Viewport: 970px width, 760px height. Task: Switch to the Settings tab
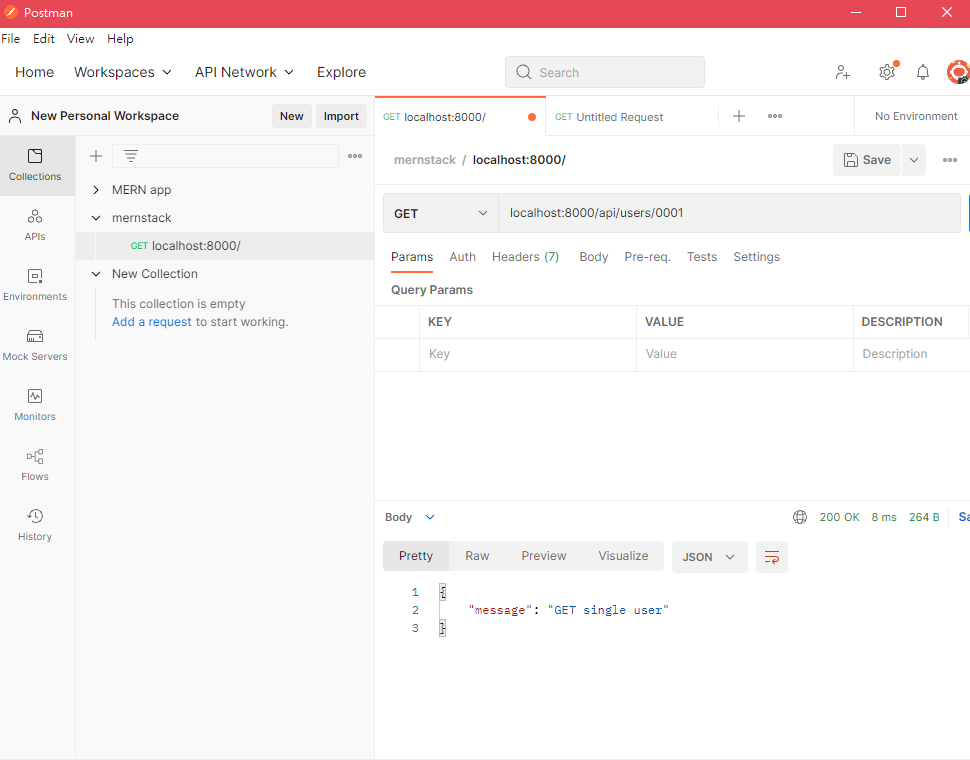coord(756,257)
